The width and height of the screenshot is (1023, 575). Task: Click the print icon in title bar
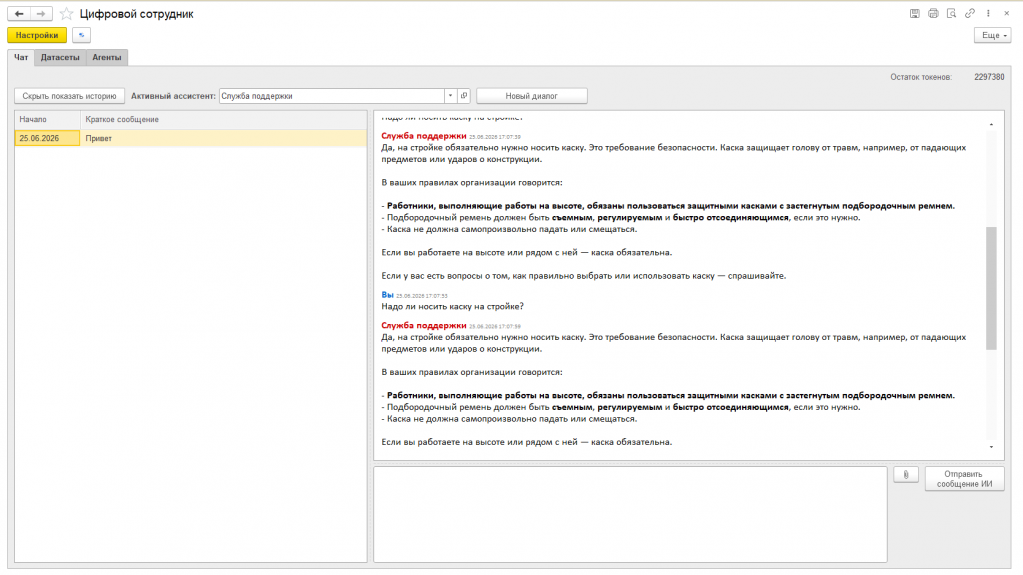(933, 13)
